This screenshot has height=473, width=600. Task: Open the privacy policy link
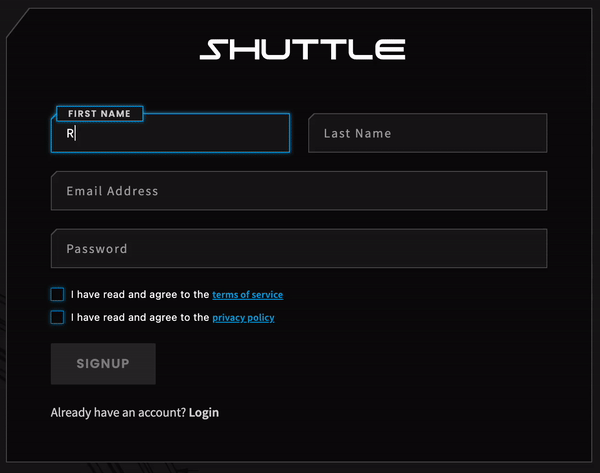(243, 318)
